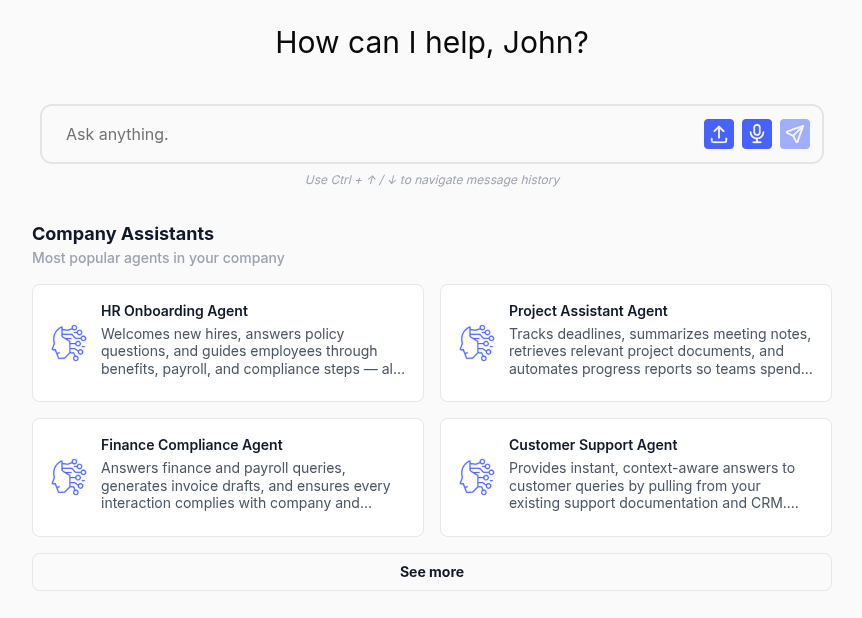Click the Customer Support Agent brain icon
Screen dimensions: 862x618
[477, 477]
